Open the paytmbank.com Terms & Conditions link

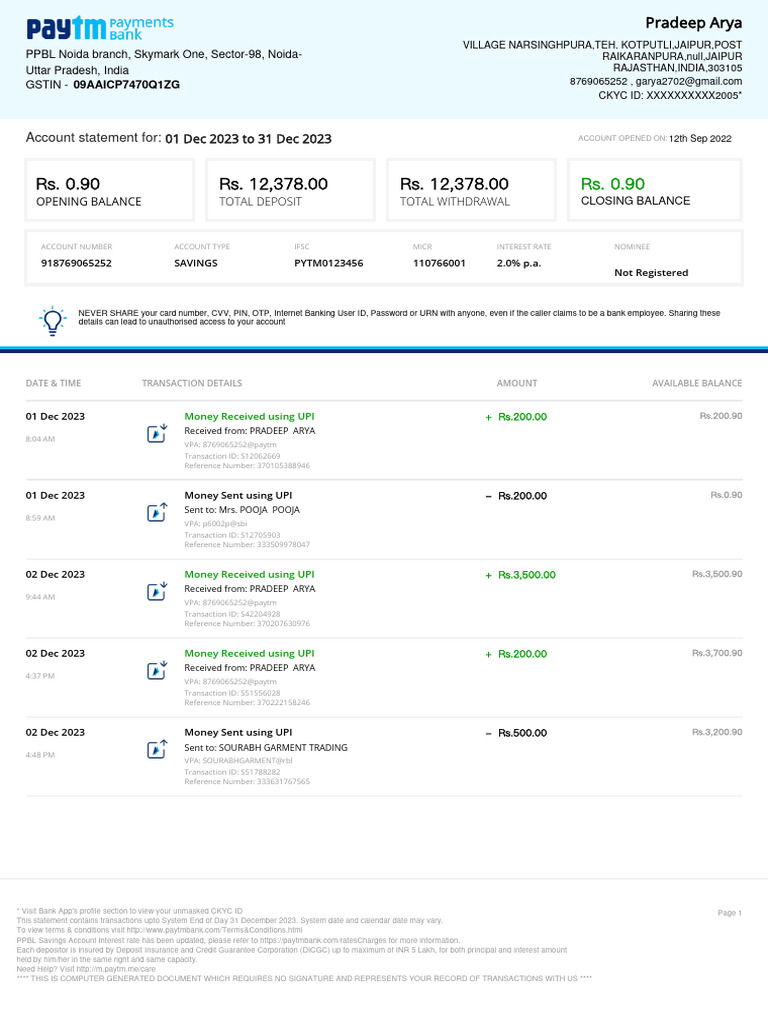[214, 930]
